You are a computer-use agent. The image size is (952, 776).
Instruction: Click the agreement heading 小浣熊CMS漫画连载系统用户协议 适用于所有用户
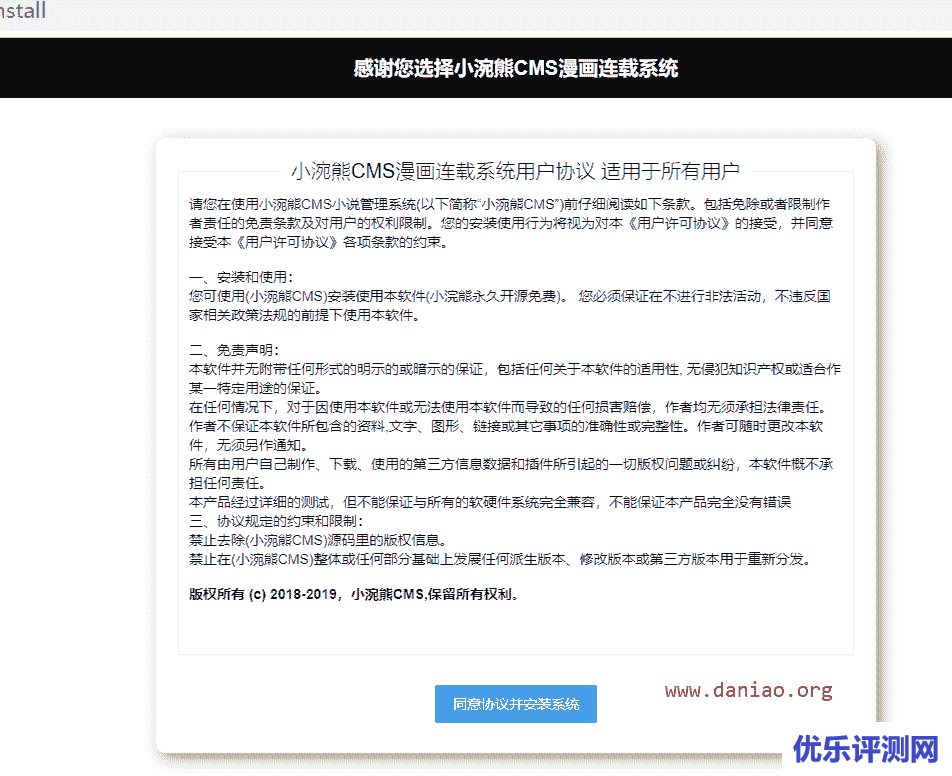[x=515, y=171]
